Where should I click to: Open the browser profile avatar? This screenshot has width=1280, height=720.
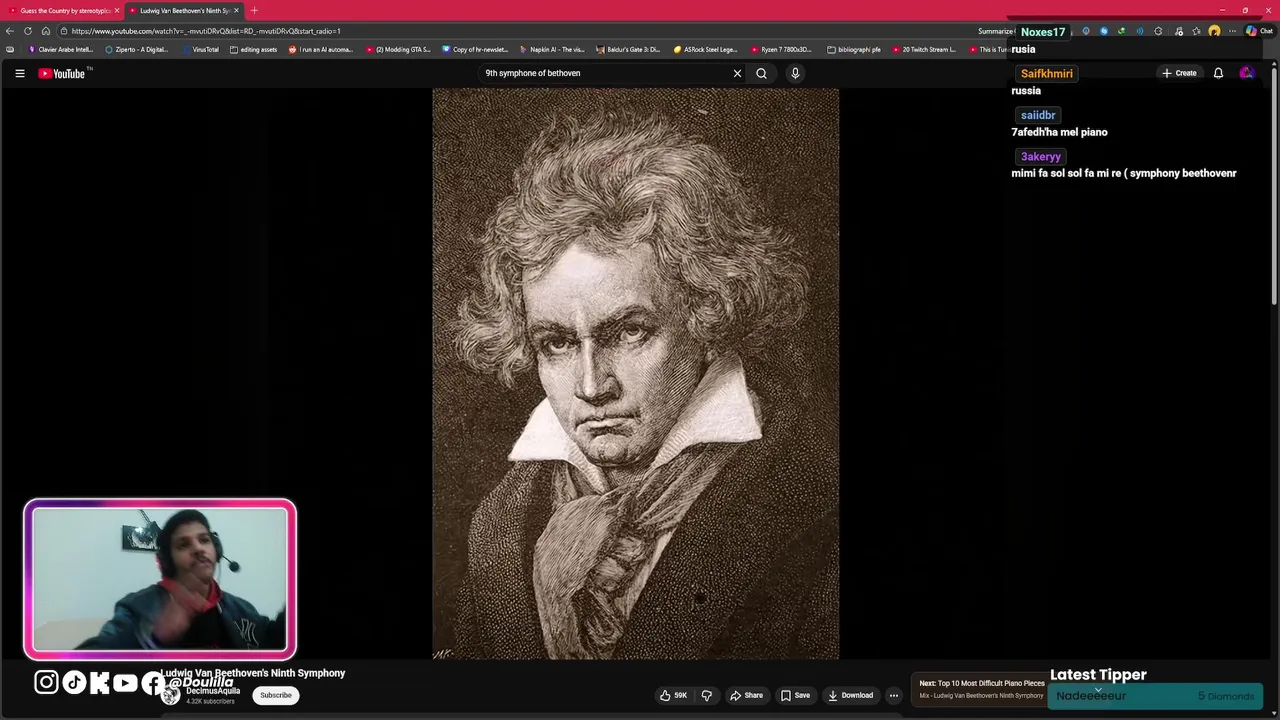point(1214,31)
